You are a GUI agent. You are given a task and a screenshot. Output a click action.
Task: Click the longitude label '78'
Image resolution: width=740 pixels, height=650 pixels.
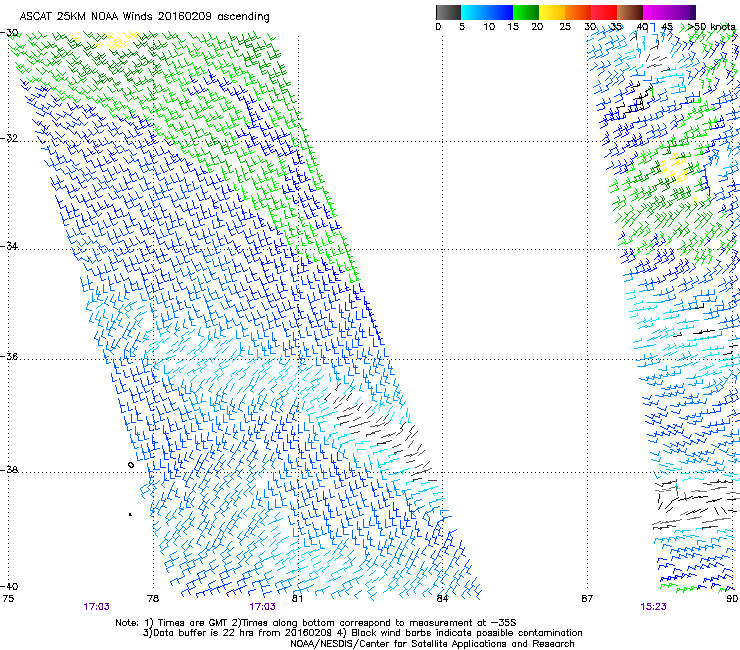click(153, 599)
